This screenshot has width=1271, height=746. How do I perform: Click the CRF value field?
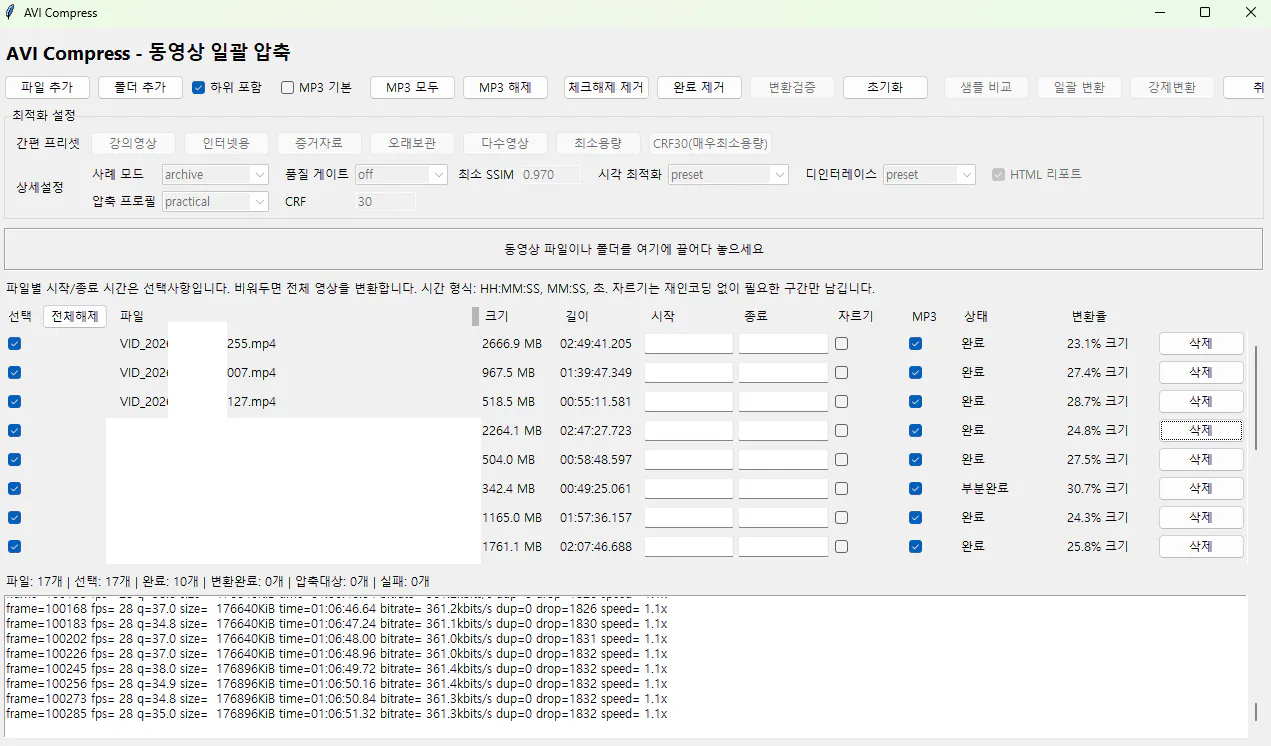[385, 201]
